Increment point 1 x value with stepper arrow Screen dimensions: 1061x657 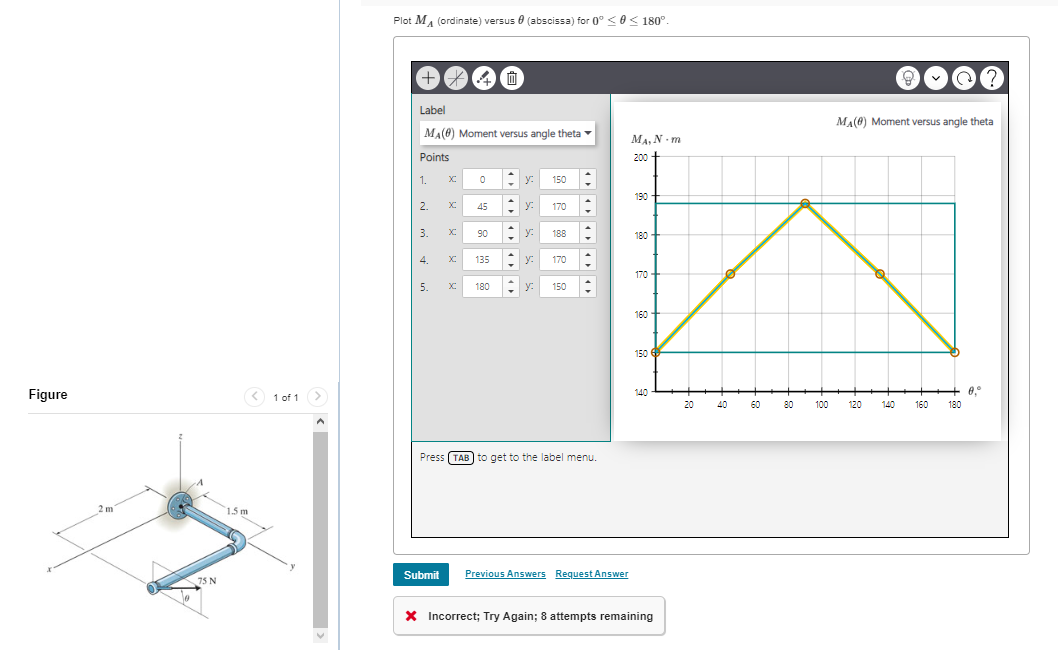pos(513,174)
